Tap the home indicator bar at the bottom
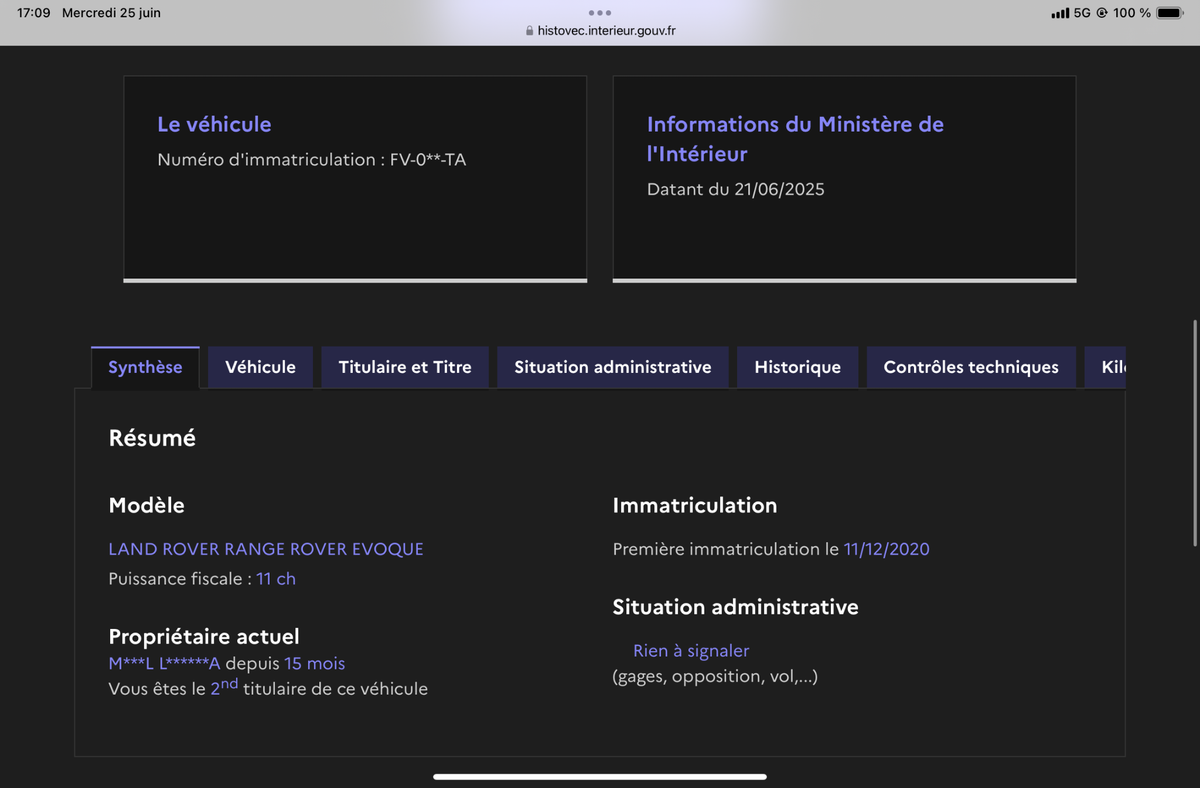This screenshot has height=788, width=1200. pyautogui.click(x=600, y=777)
